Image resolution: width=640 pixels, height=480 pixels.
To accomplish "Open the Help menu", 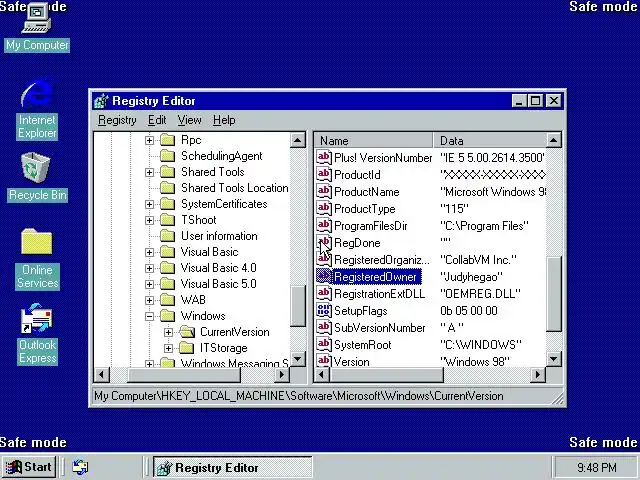I will click(x=224, y=120).
